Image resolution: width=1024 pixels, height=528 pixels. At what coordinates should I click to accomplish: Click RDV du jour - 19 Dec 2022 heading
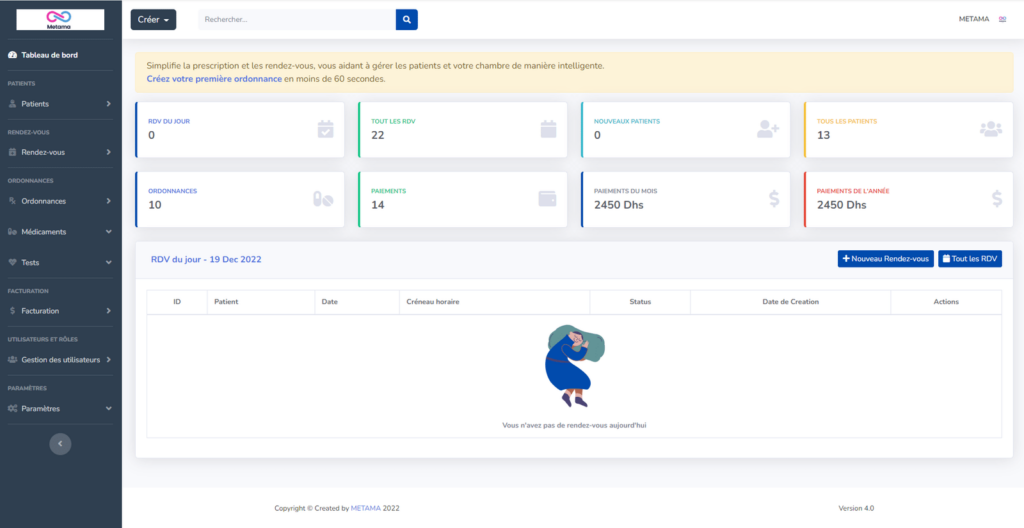click(x=206, y=259)
